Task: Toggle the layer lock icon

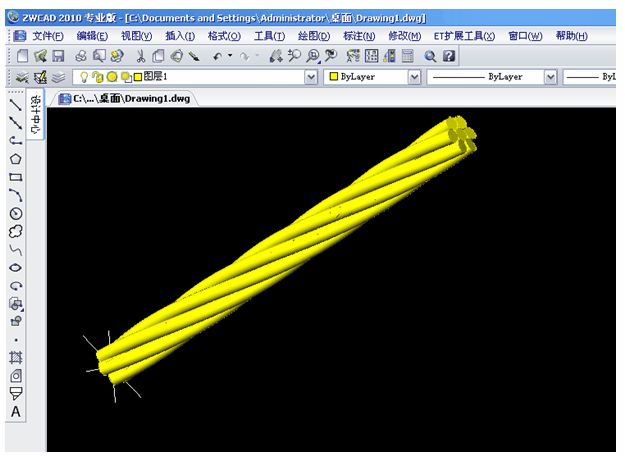Action: 125,77
